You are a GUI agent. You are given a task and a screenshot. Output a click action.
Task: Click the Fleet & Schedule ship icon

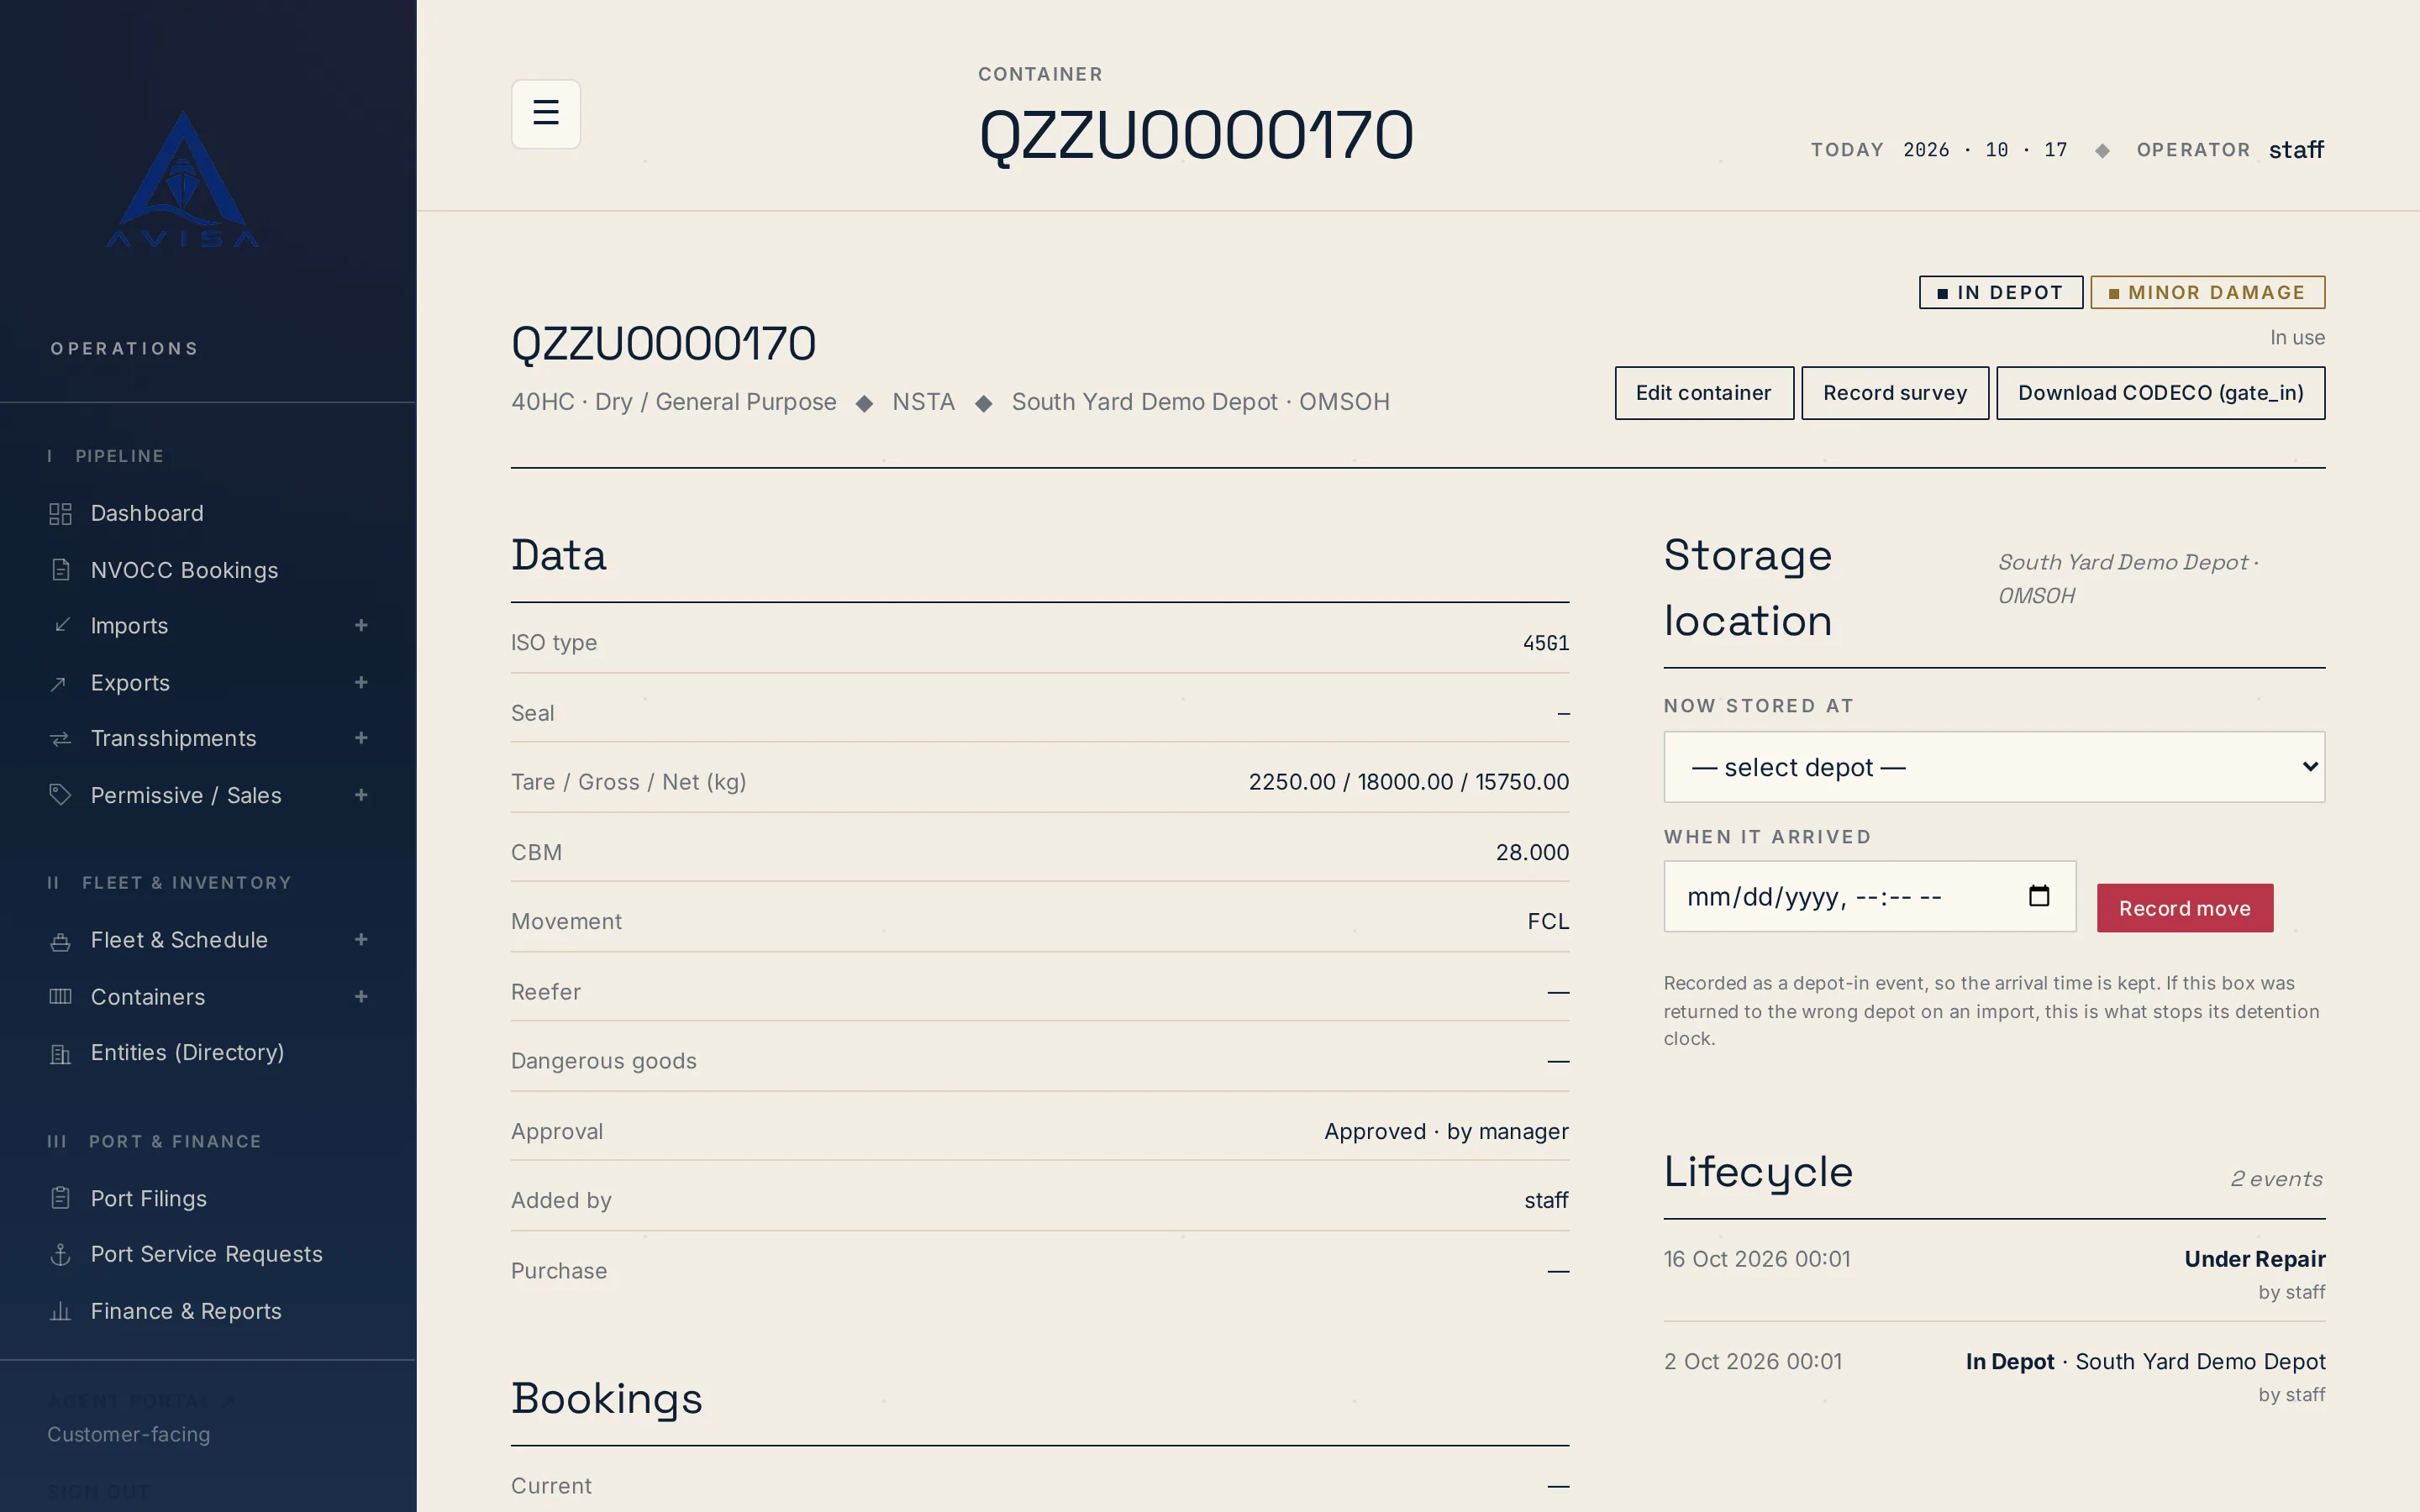(x=60, y=940)
